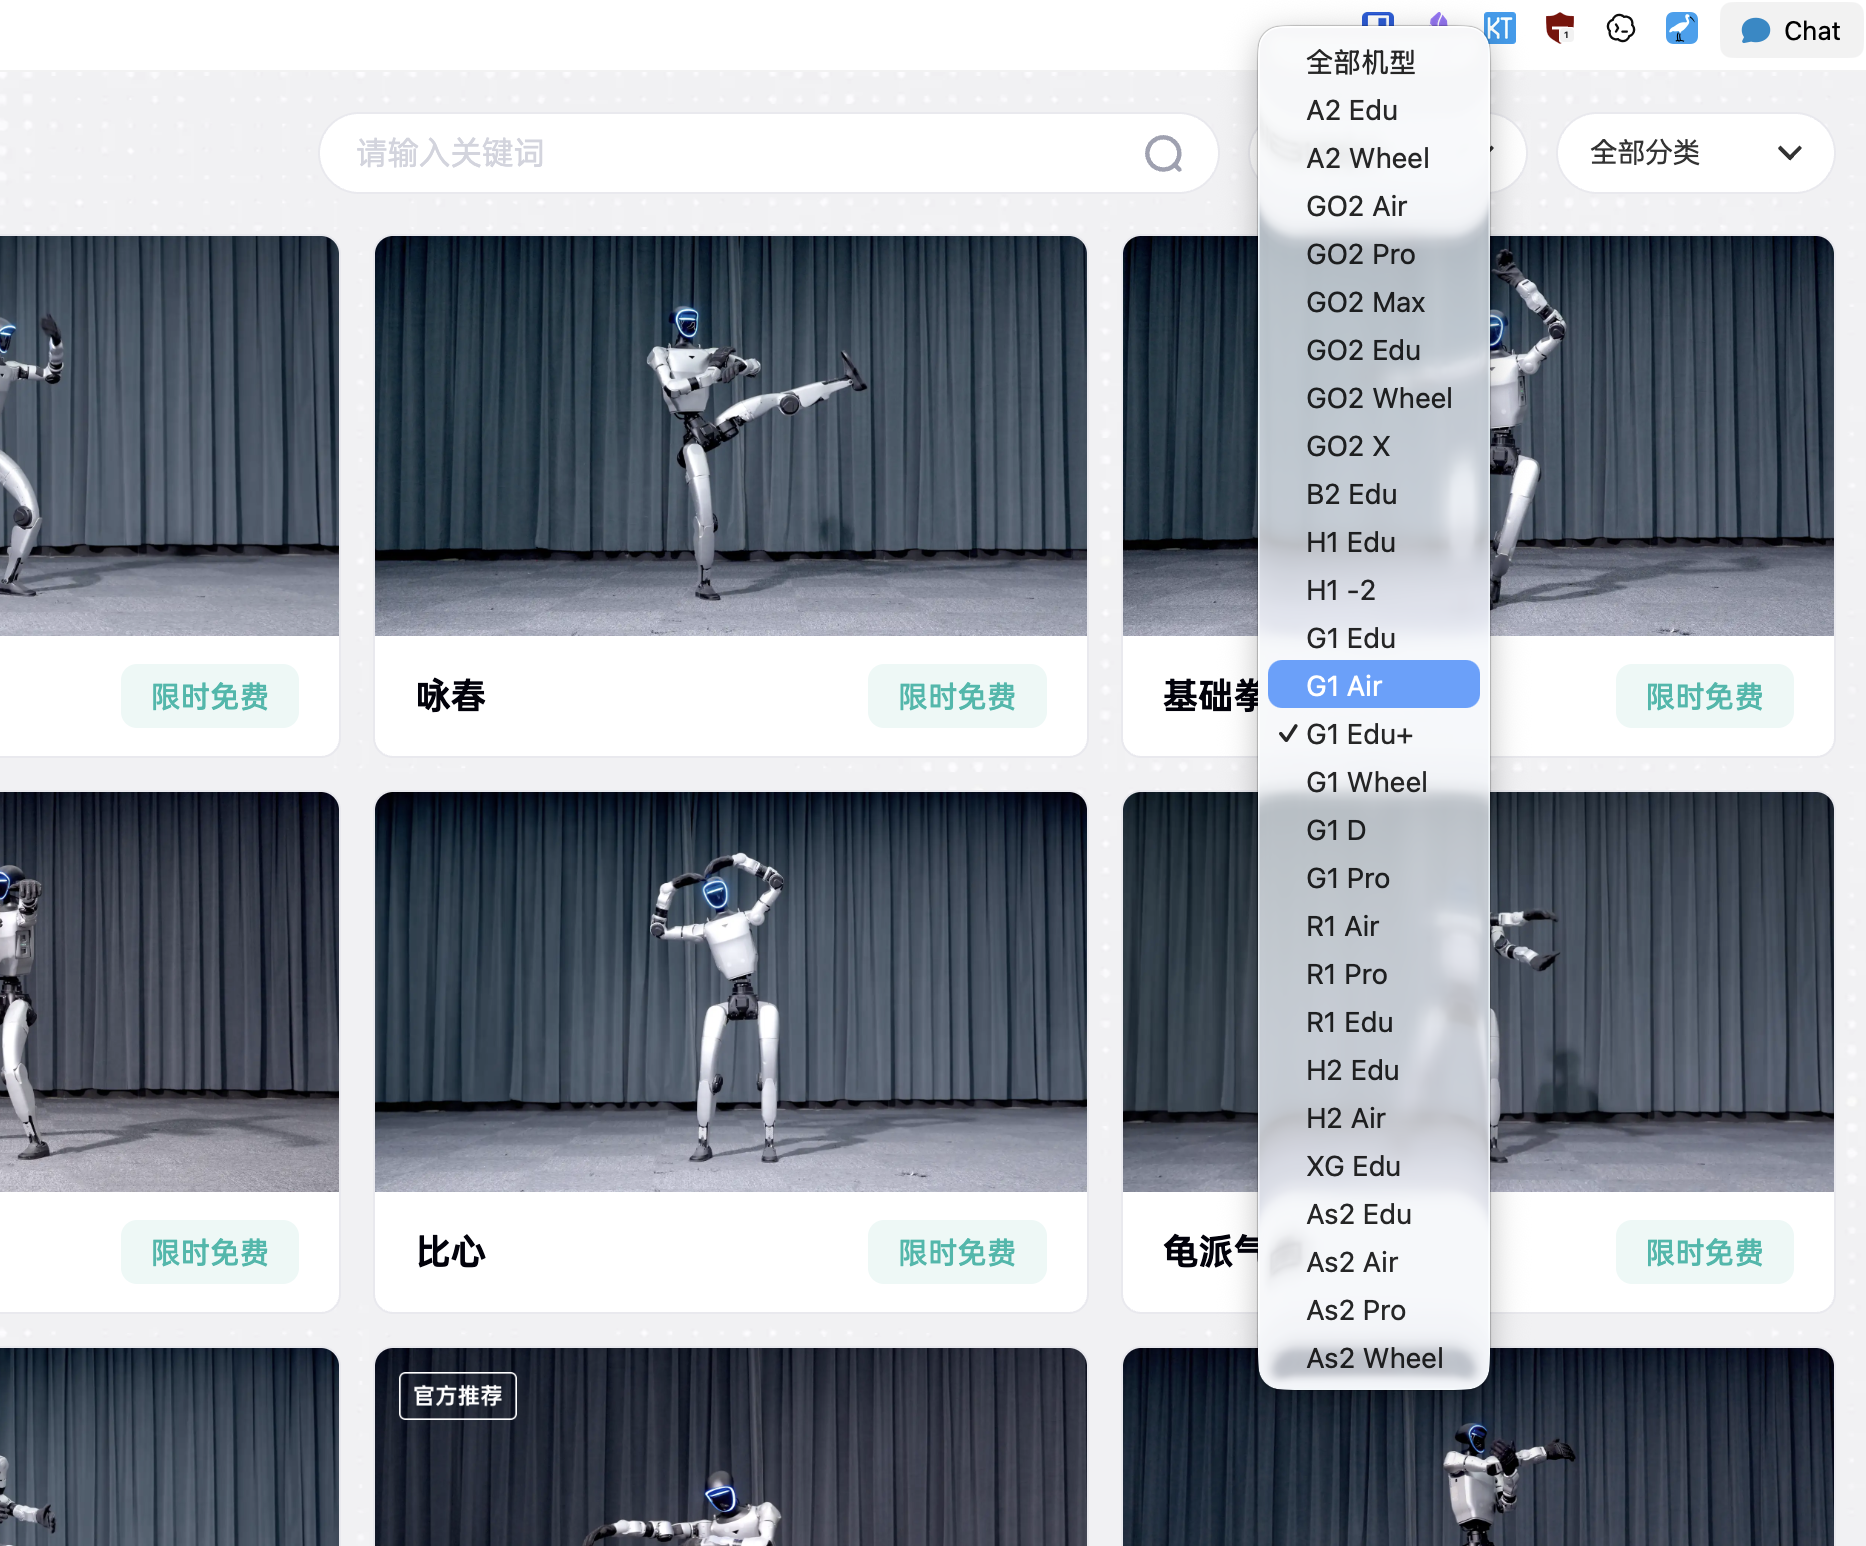Viewport: 1866px width, 1546px height.
Task: Select GO2 Air from dropdown
Action: 1373,206
